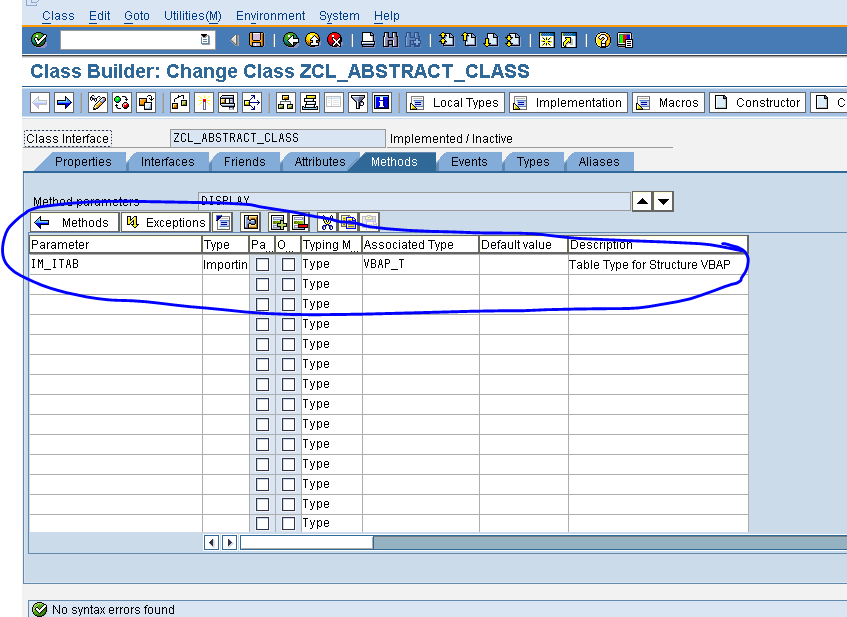Viewport: 847px width, 617px height.
Task: Click the transaction command input field
Action: (x=138, y=39)
